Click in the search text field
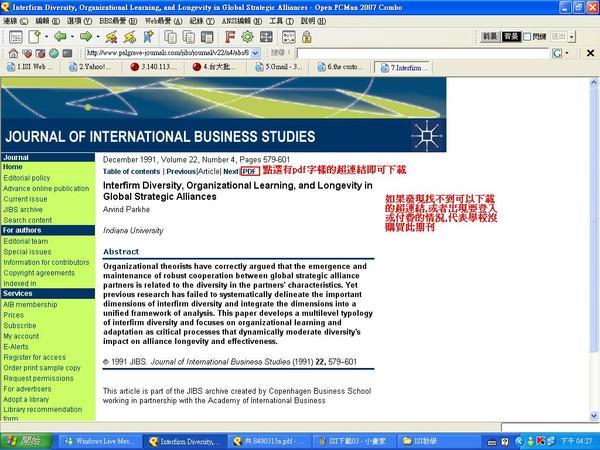The height and width of the screenshot is (450, 600). [423, 53]
